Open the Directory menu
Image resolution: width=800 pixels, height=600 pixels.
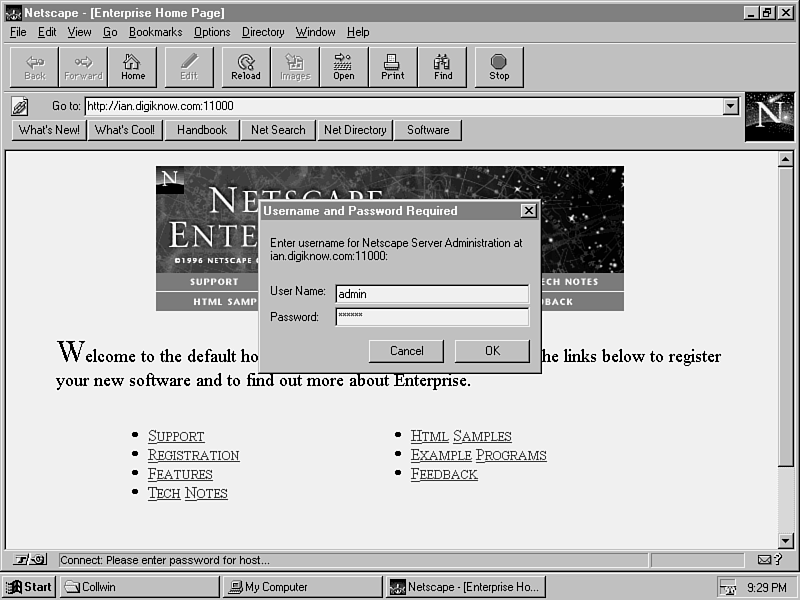pos(263,32)
